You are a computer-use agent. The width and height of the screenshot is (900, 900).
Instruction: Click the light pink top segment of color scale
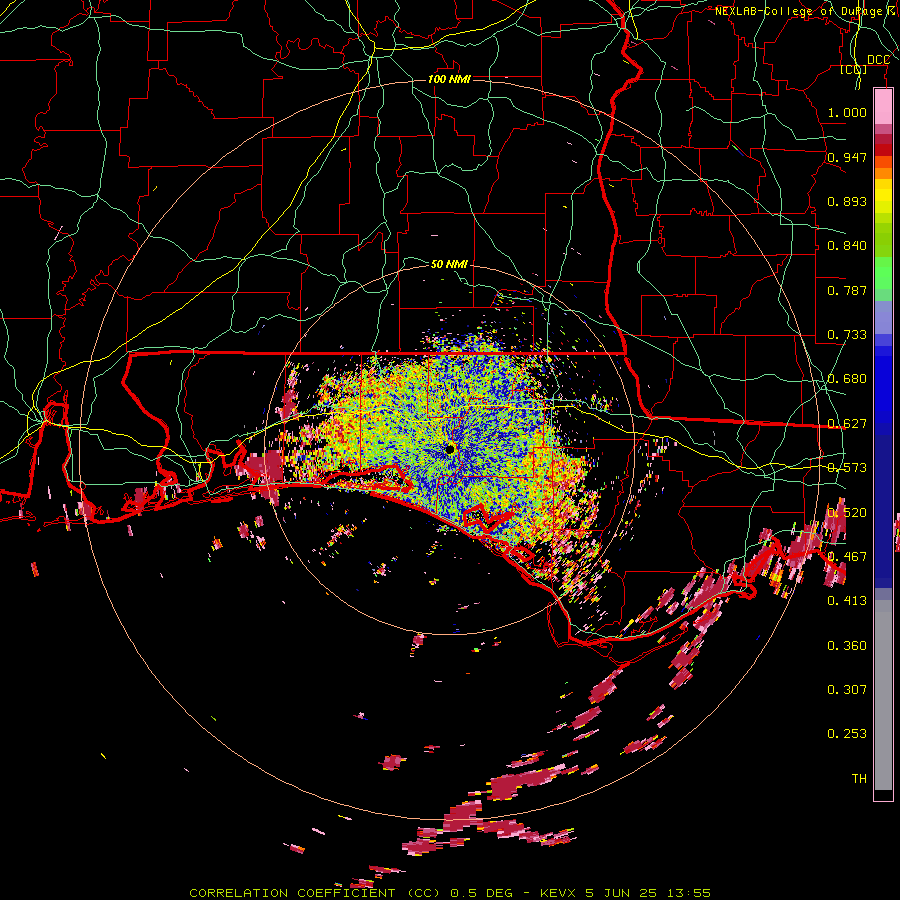[883, 107]
